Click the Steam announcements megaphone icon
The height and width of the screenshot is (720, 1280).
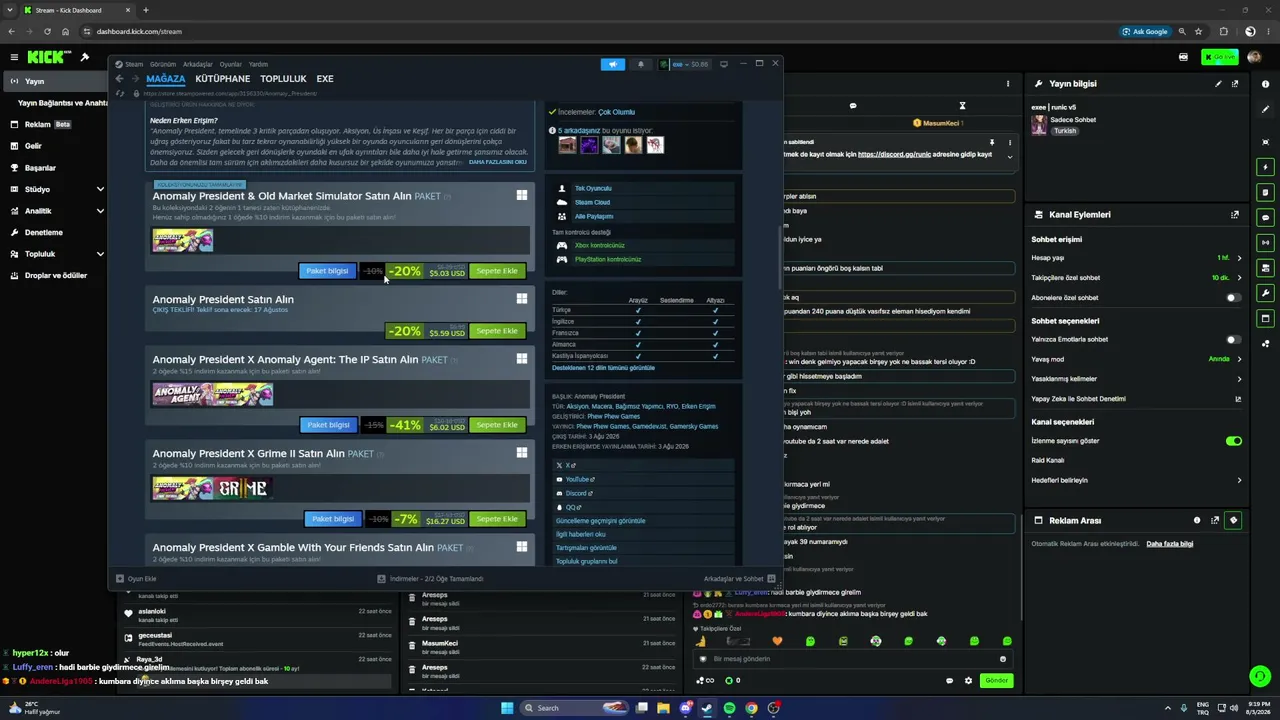[613, 64]
